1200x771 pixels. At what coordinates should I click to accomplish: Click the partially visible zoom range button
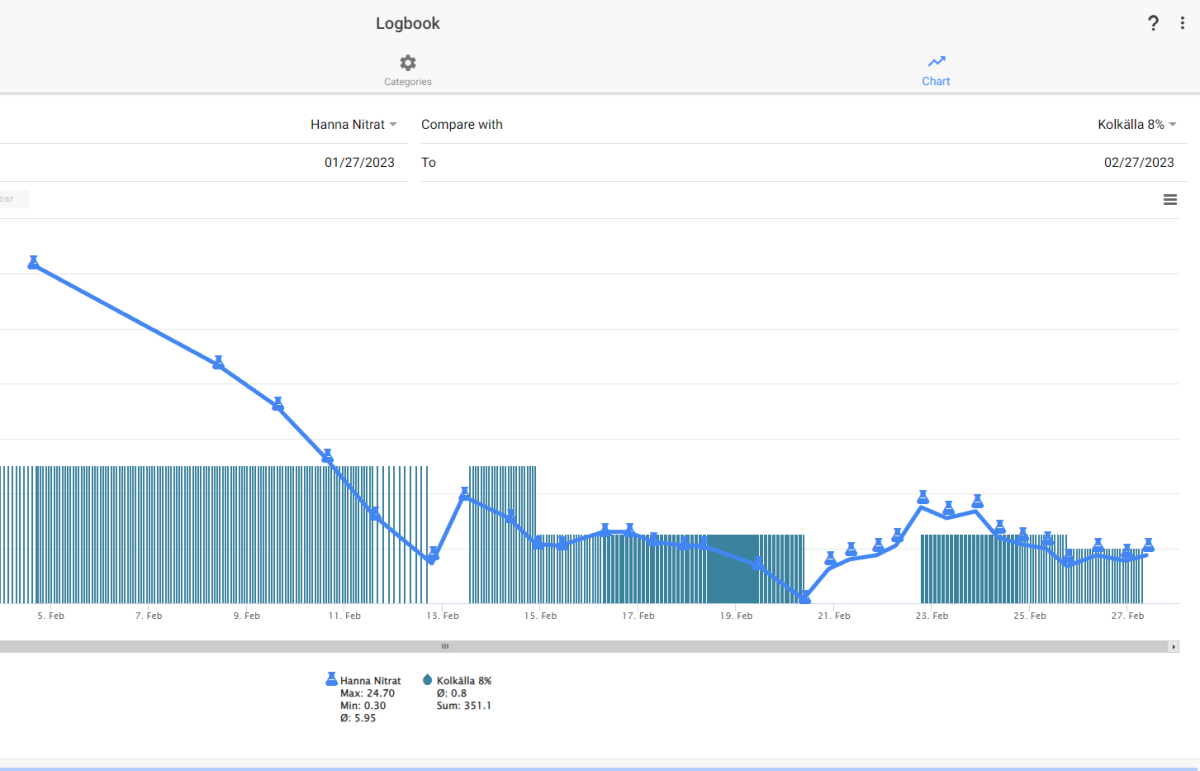pyautogui.click(x=14, y=199)
